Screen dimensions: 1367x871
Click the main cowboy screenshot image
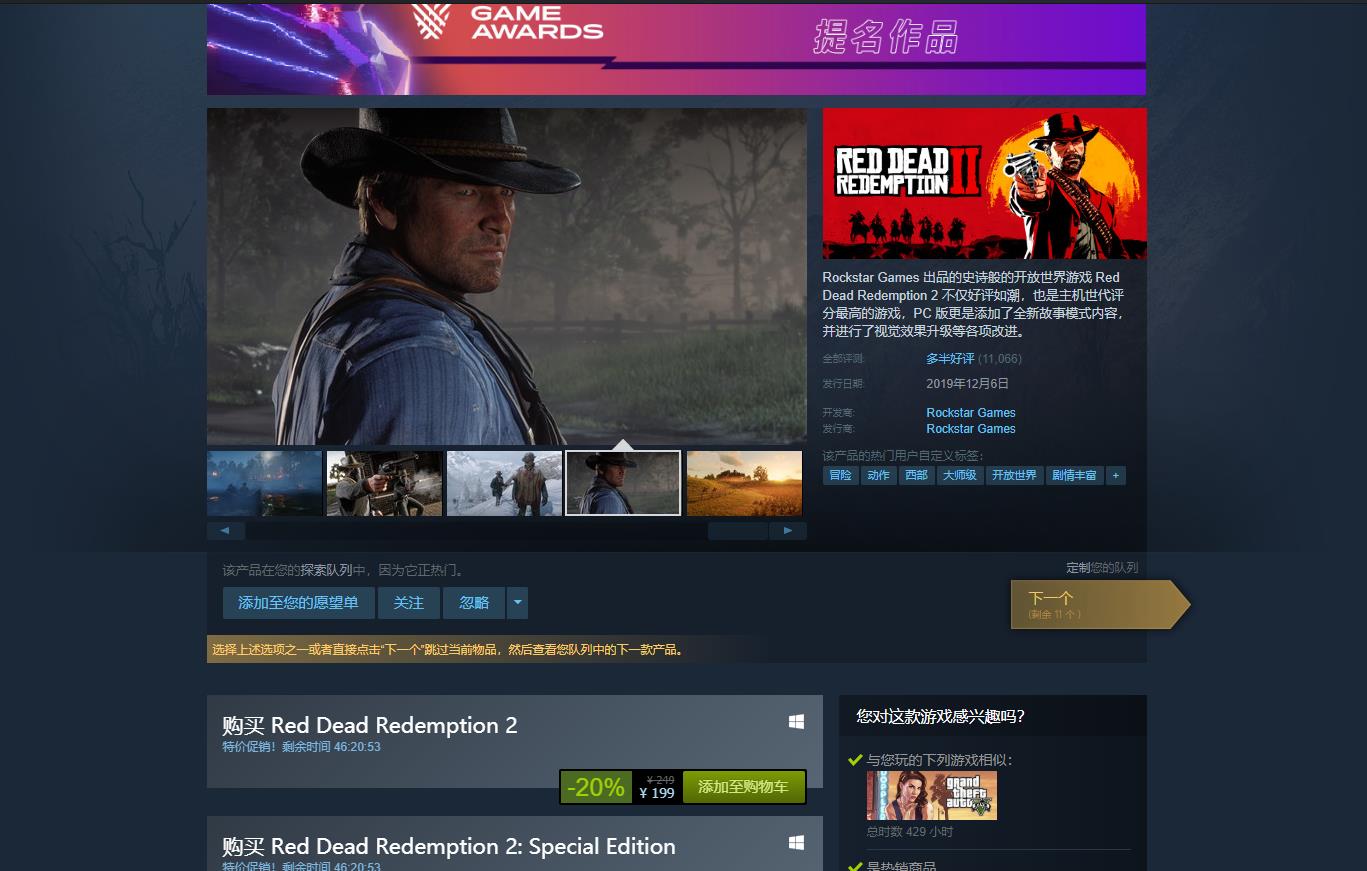(x=507, y=276)
